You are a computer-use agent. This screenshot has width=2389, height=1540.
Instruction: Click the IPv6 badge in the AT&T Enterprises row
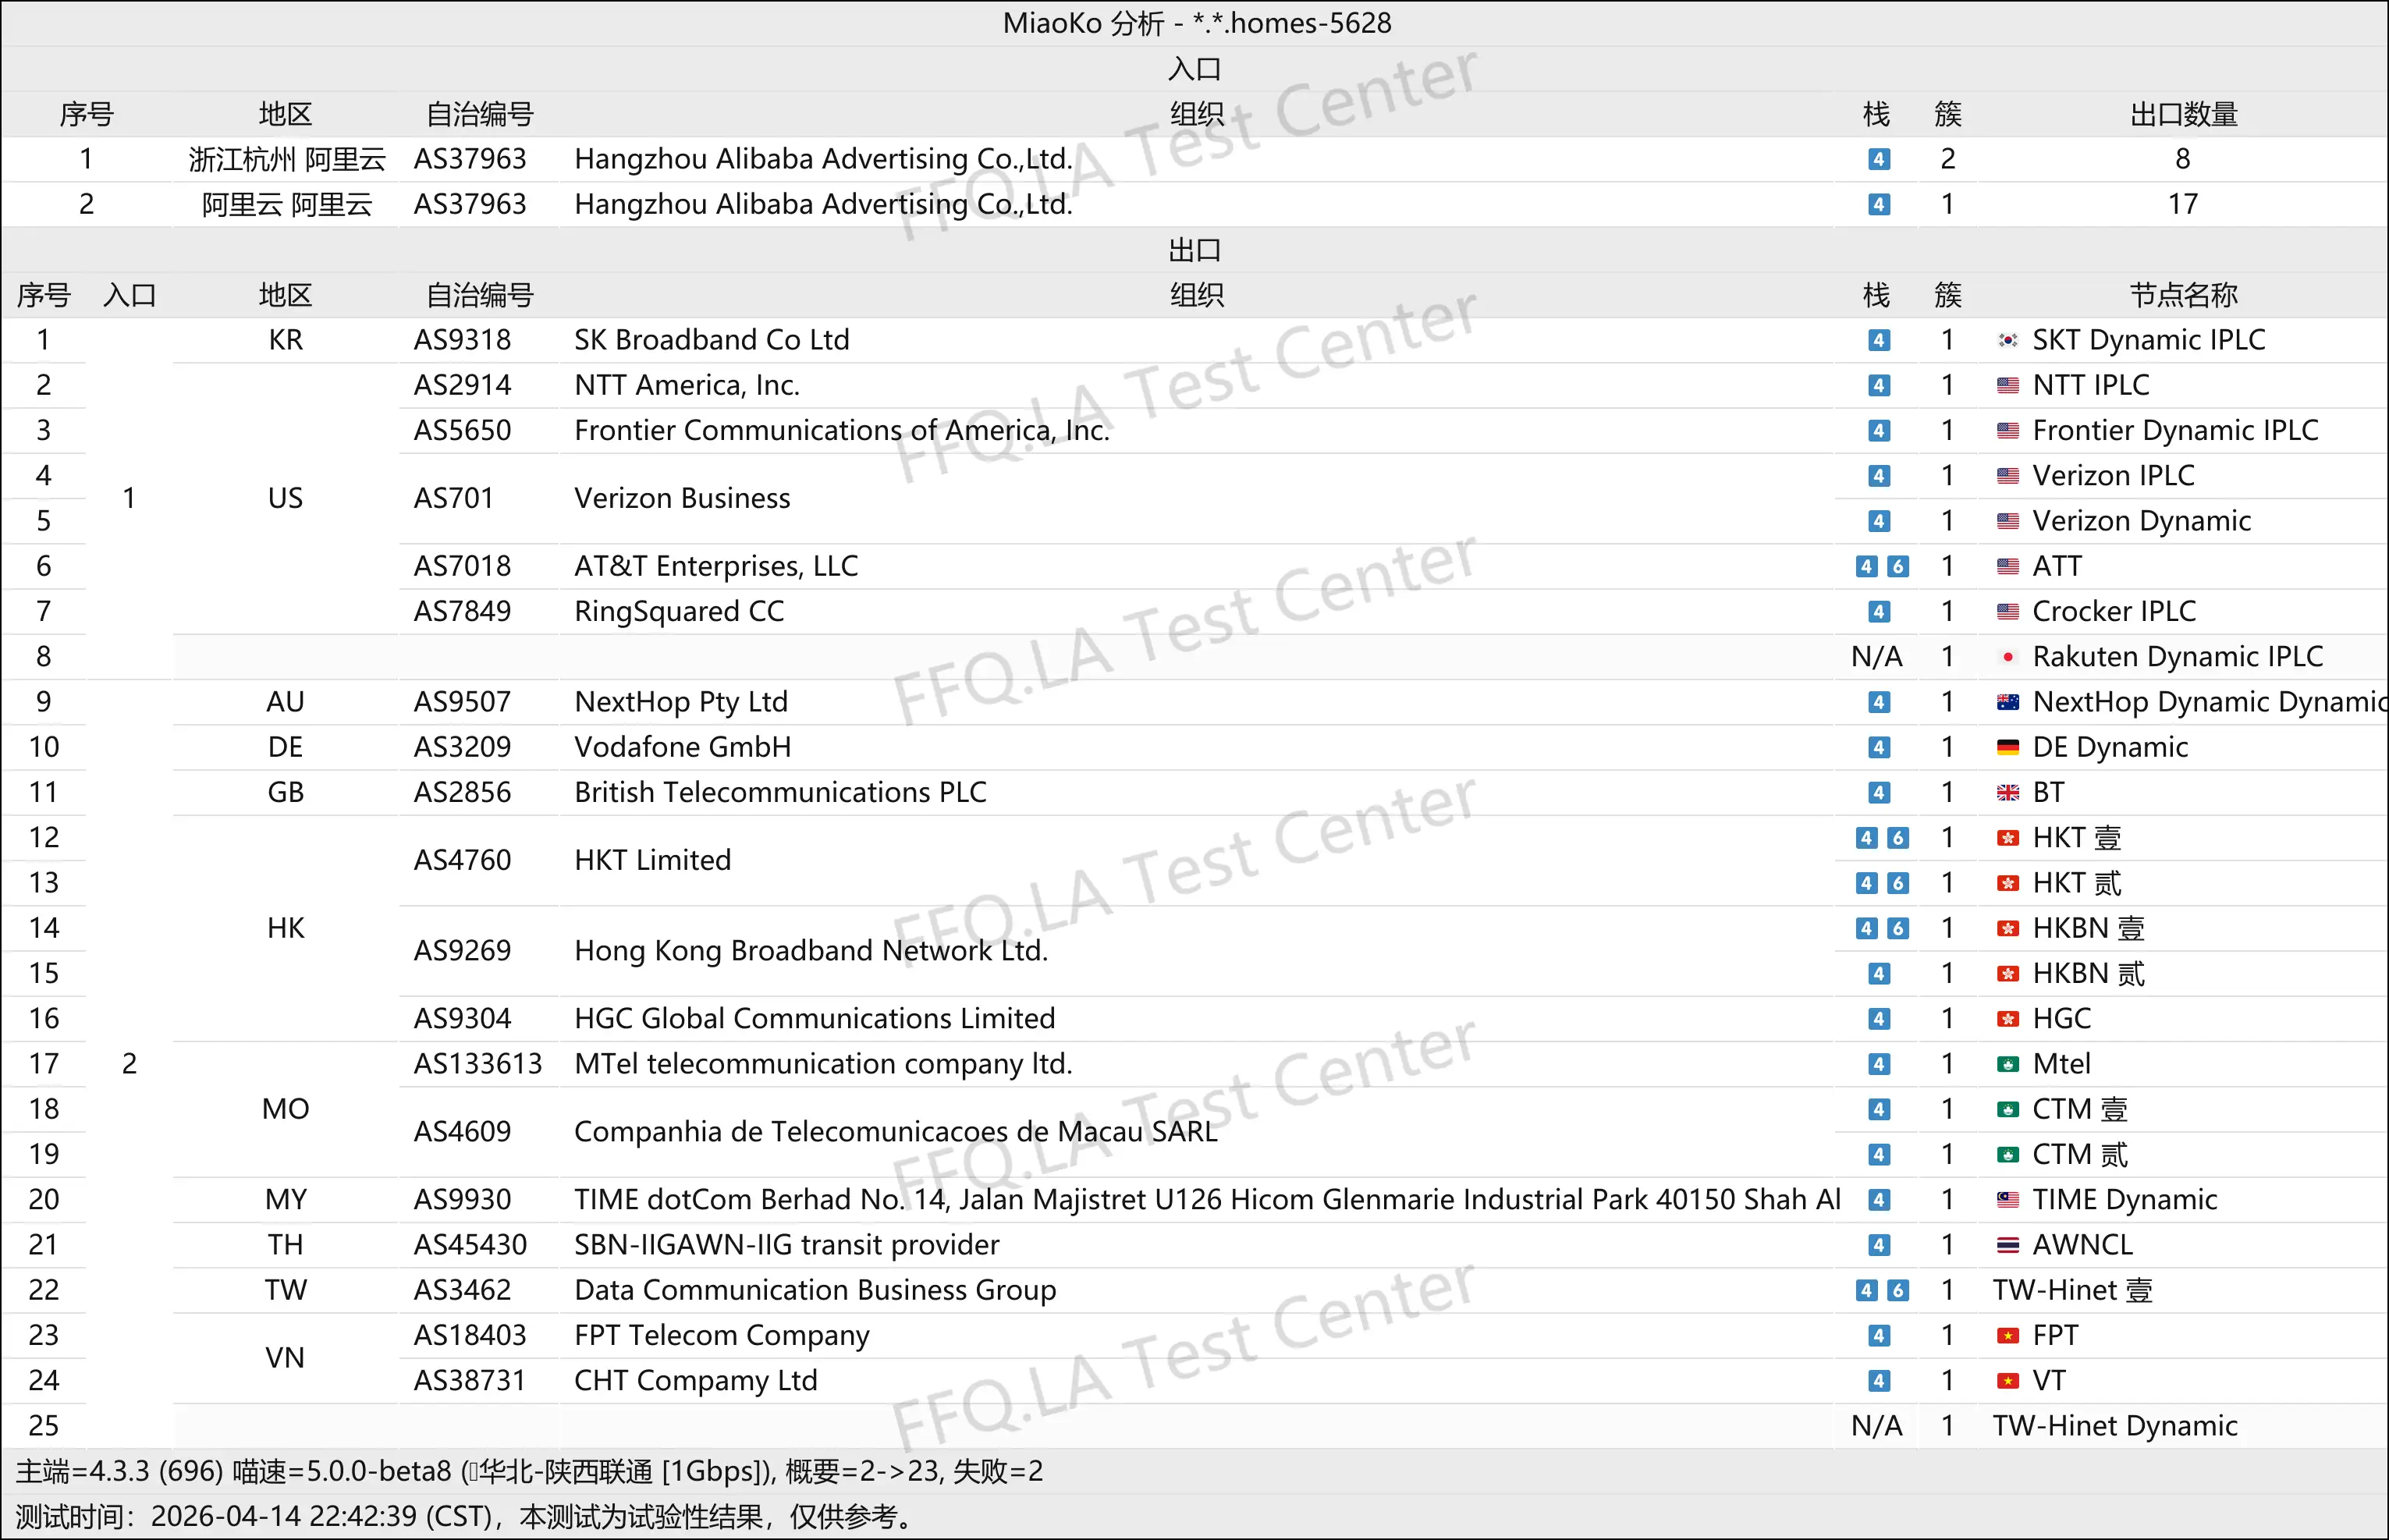[1897, 567]
